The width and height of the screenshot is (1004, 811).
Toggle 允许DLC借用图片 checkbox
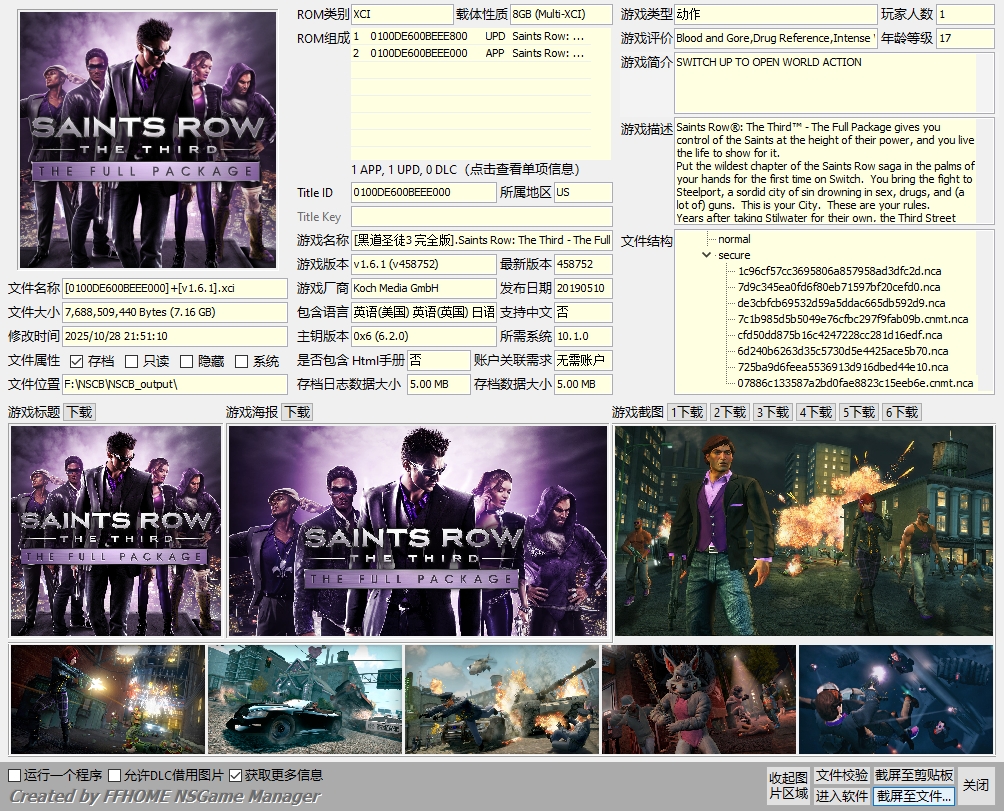coord(115,775)
